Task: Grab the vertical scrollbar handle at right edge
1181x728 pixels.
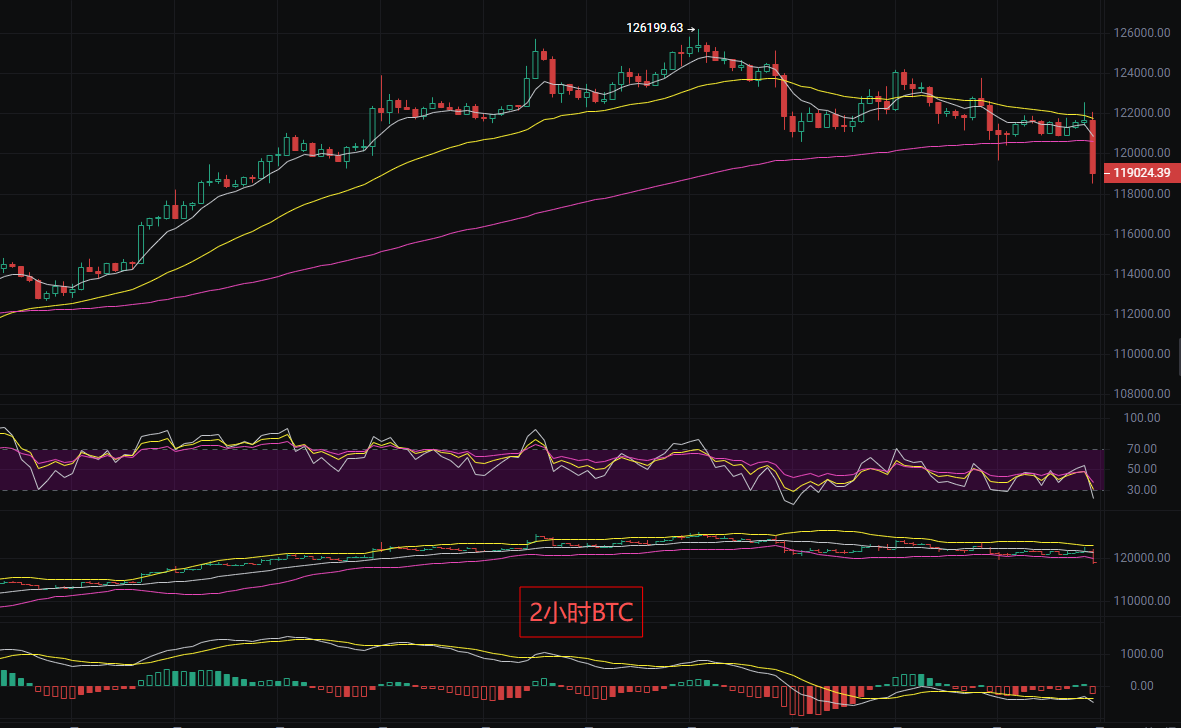Action: [x=1178, y=357]
